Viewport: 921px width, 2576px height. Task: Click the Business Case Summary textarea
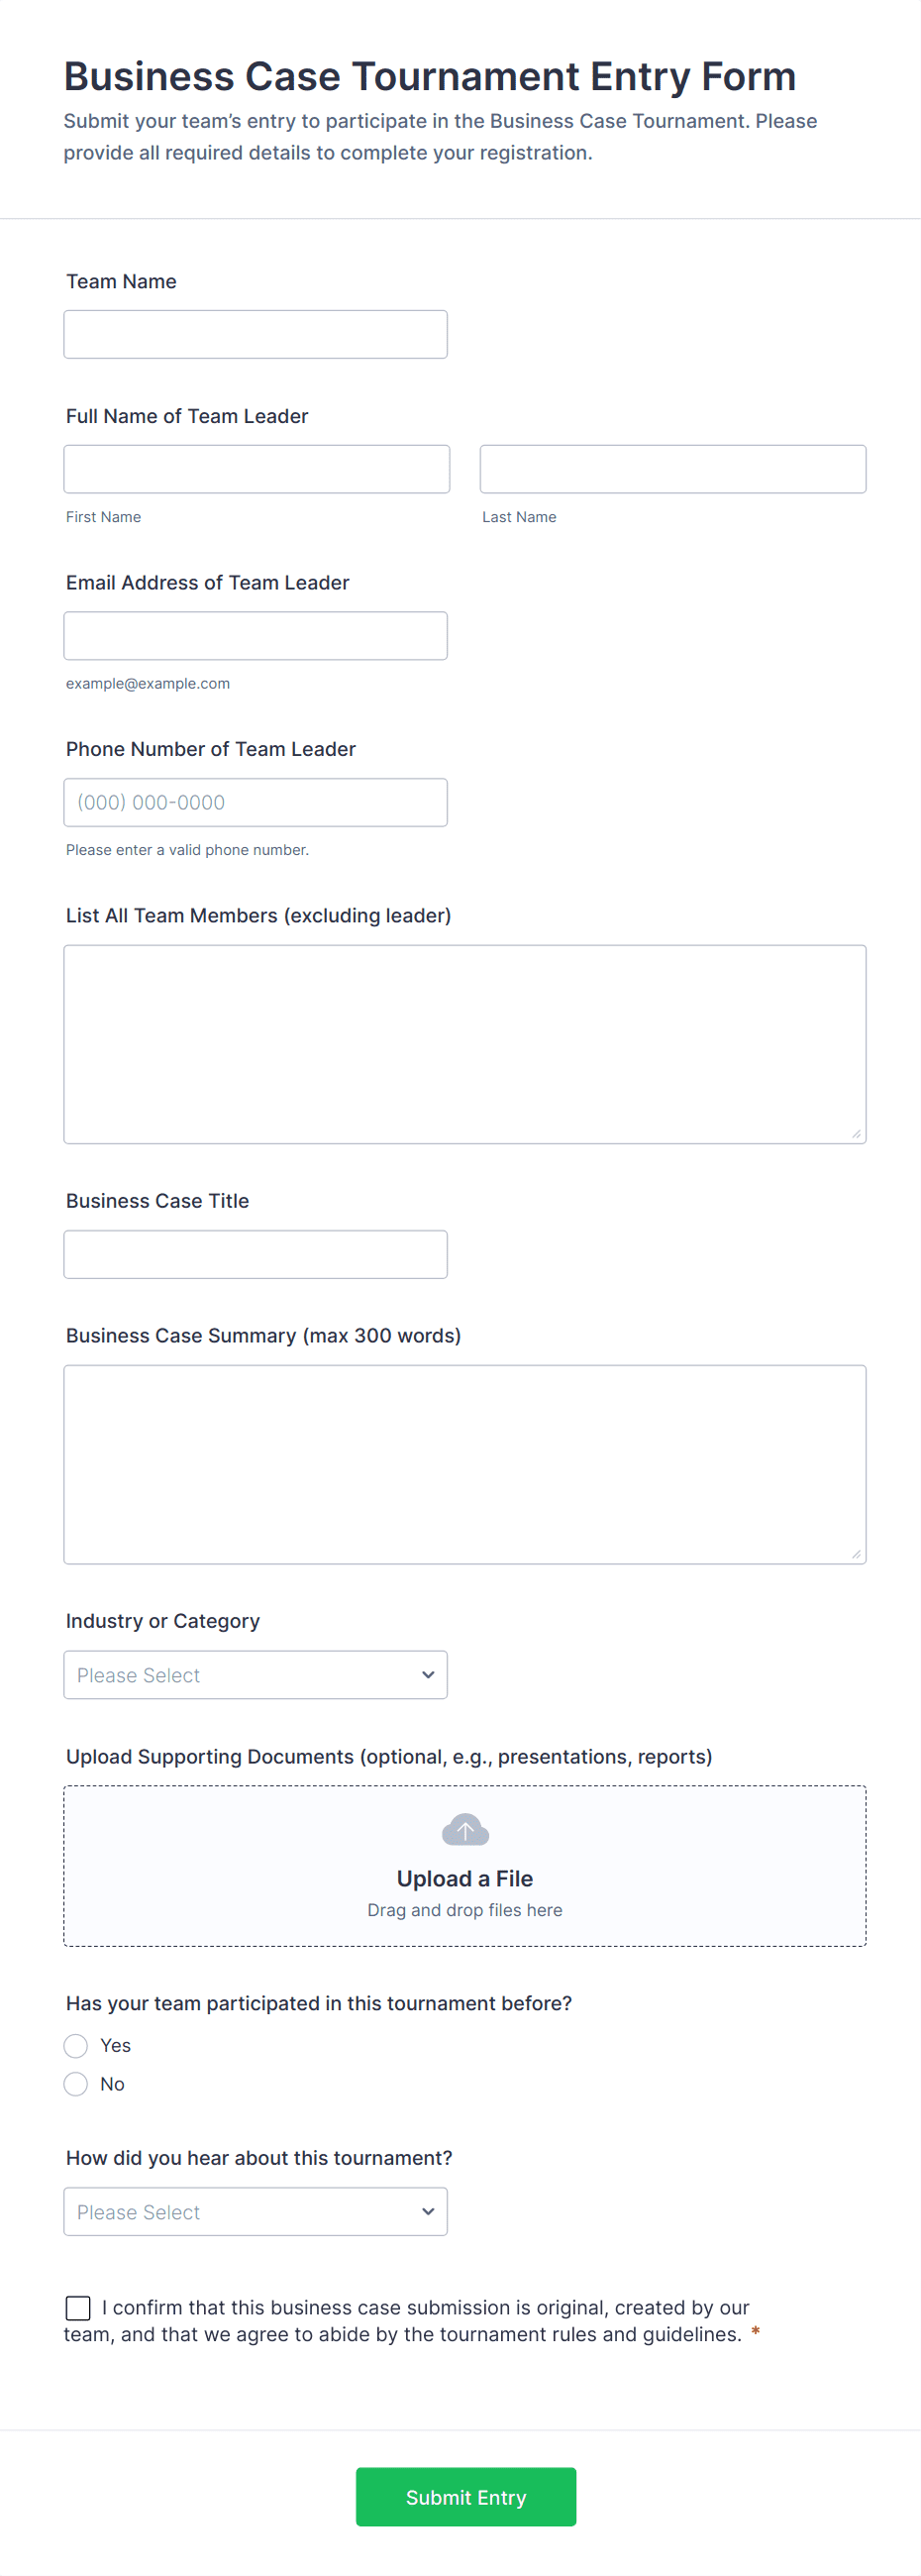464,1464
